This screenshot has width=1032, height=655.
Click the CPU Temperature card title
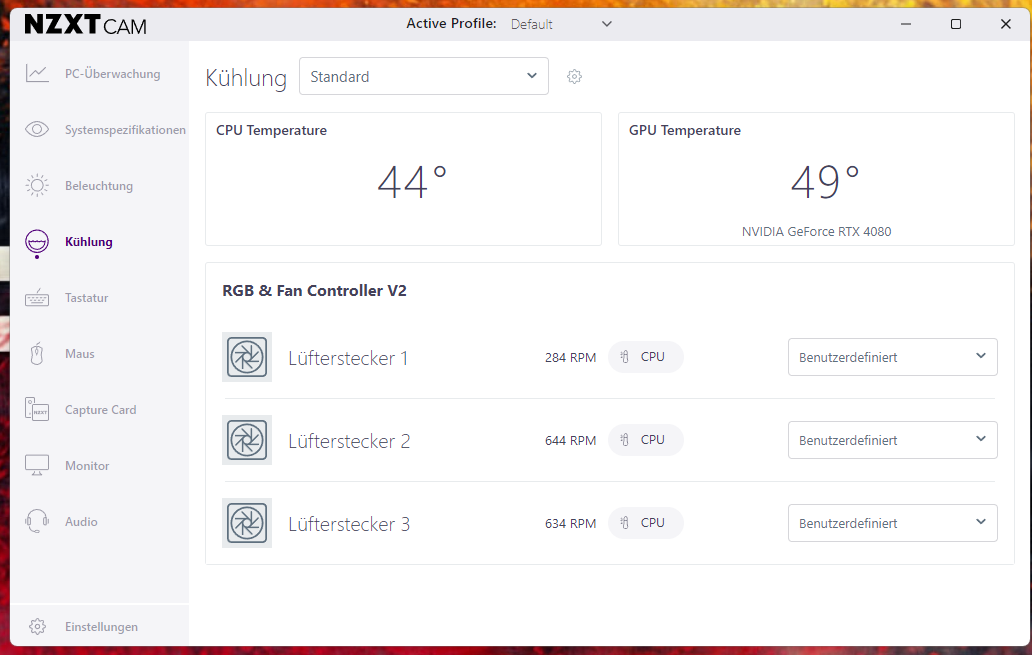271,130
